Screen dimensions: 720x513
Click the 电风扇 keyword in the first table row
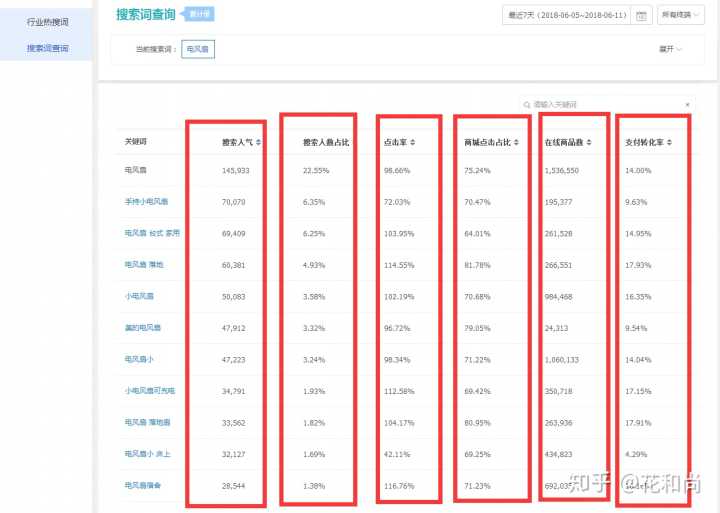pos(135,170)
